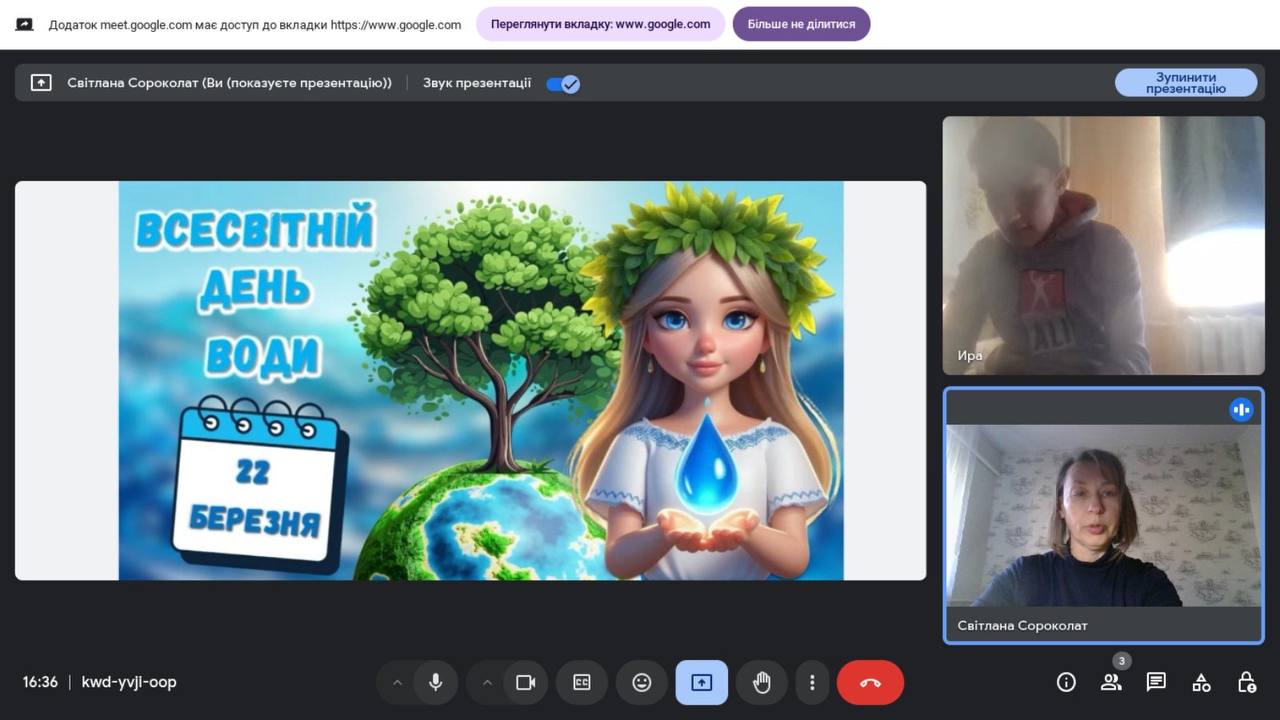Viewport: 1280px width, 720px height.
Task: Open the participants list
Action: coord(1111,682)
